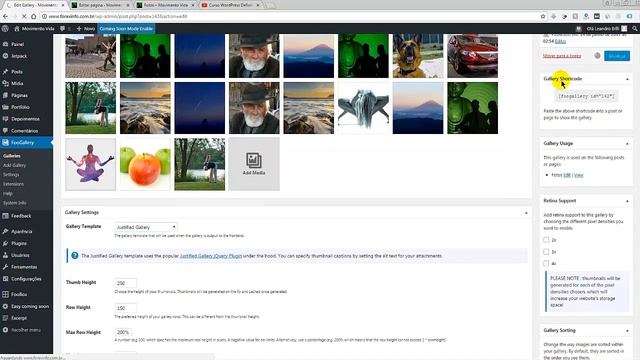640x360 pixels.
Task: Click the + Novo admin bar item
Action: 86,29
